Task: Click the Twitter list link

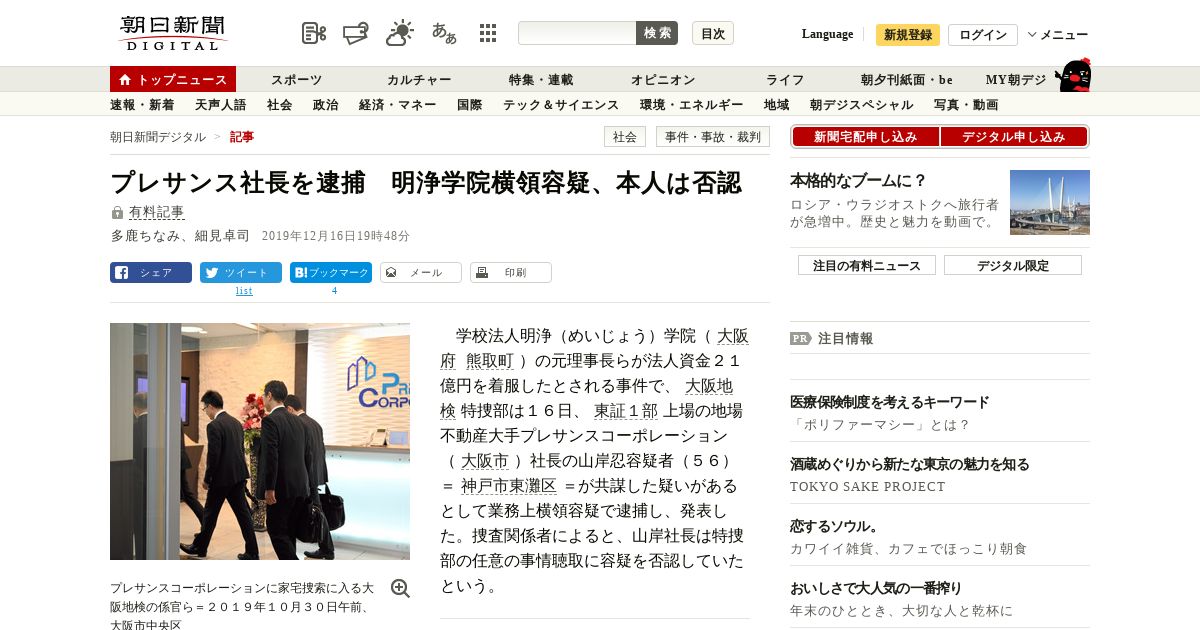Action: [x=244, y=291]
